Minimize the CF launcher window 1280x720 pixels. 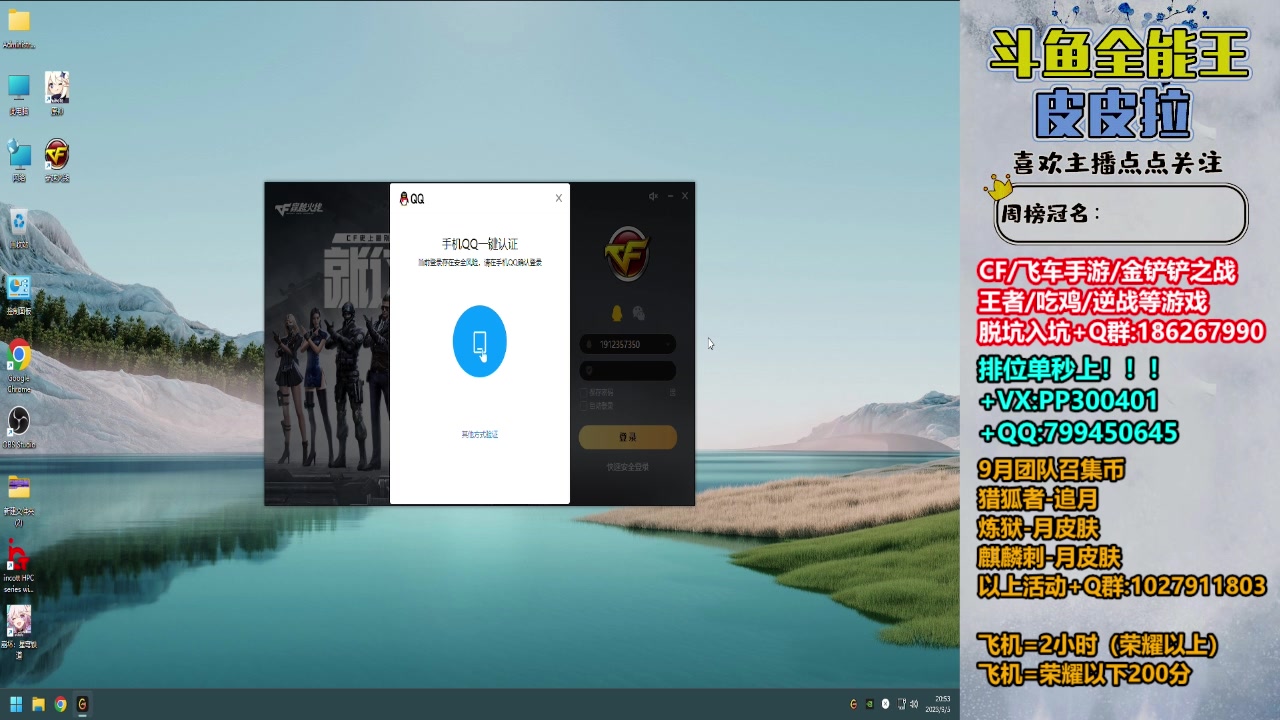pyautogui.click(x=670, y=196)
